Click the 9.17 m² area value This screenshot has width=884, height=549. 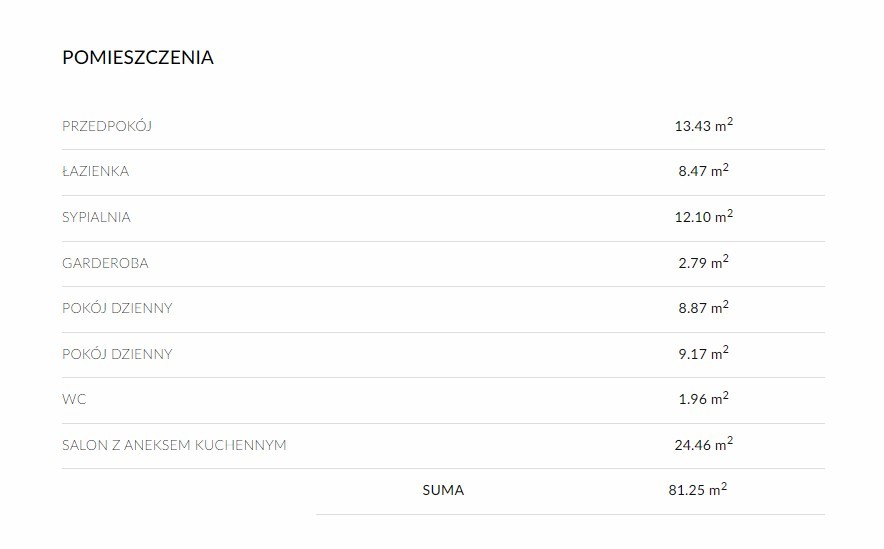pos(704,353)
